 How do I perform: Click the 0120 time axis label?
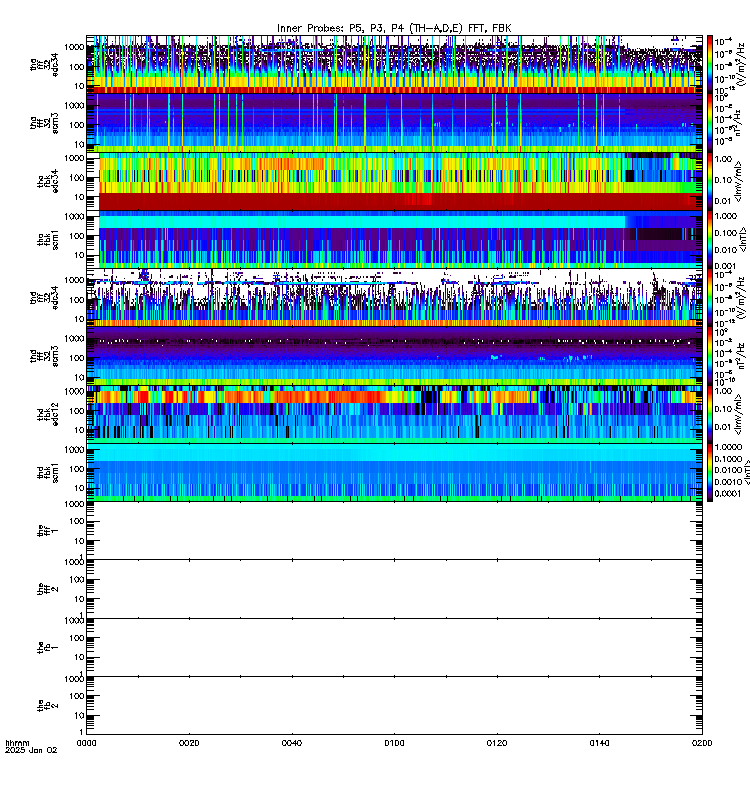click(x=497, y=743)
